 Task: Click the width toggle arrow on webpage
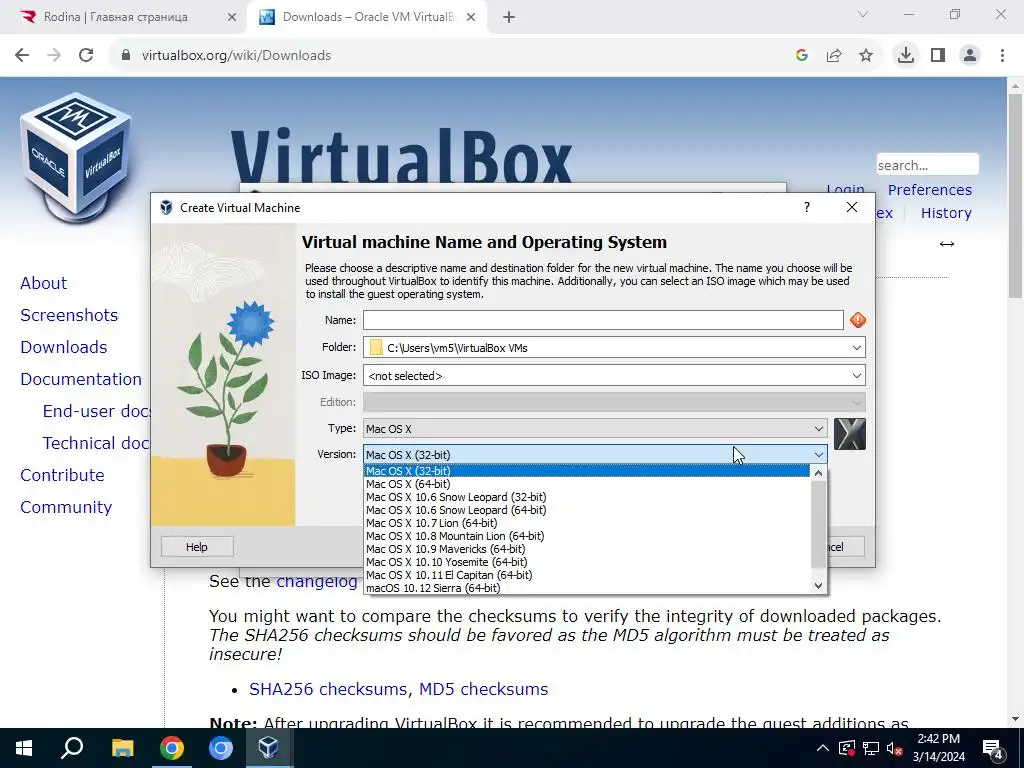point(947,244)
